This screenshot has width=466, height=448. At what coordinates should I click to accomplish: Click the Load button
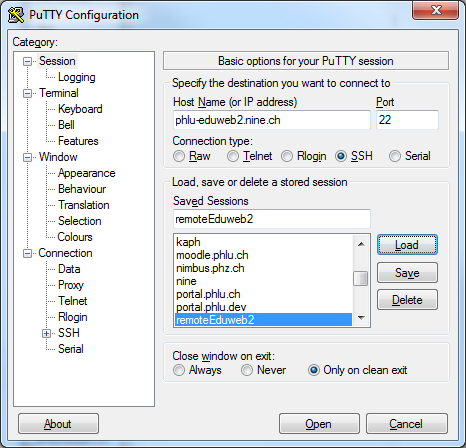[407, 245]
